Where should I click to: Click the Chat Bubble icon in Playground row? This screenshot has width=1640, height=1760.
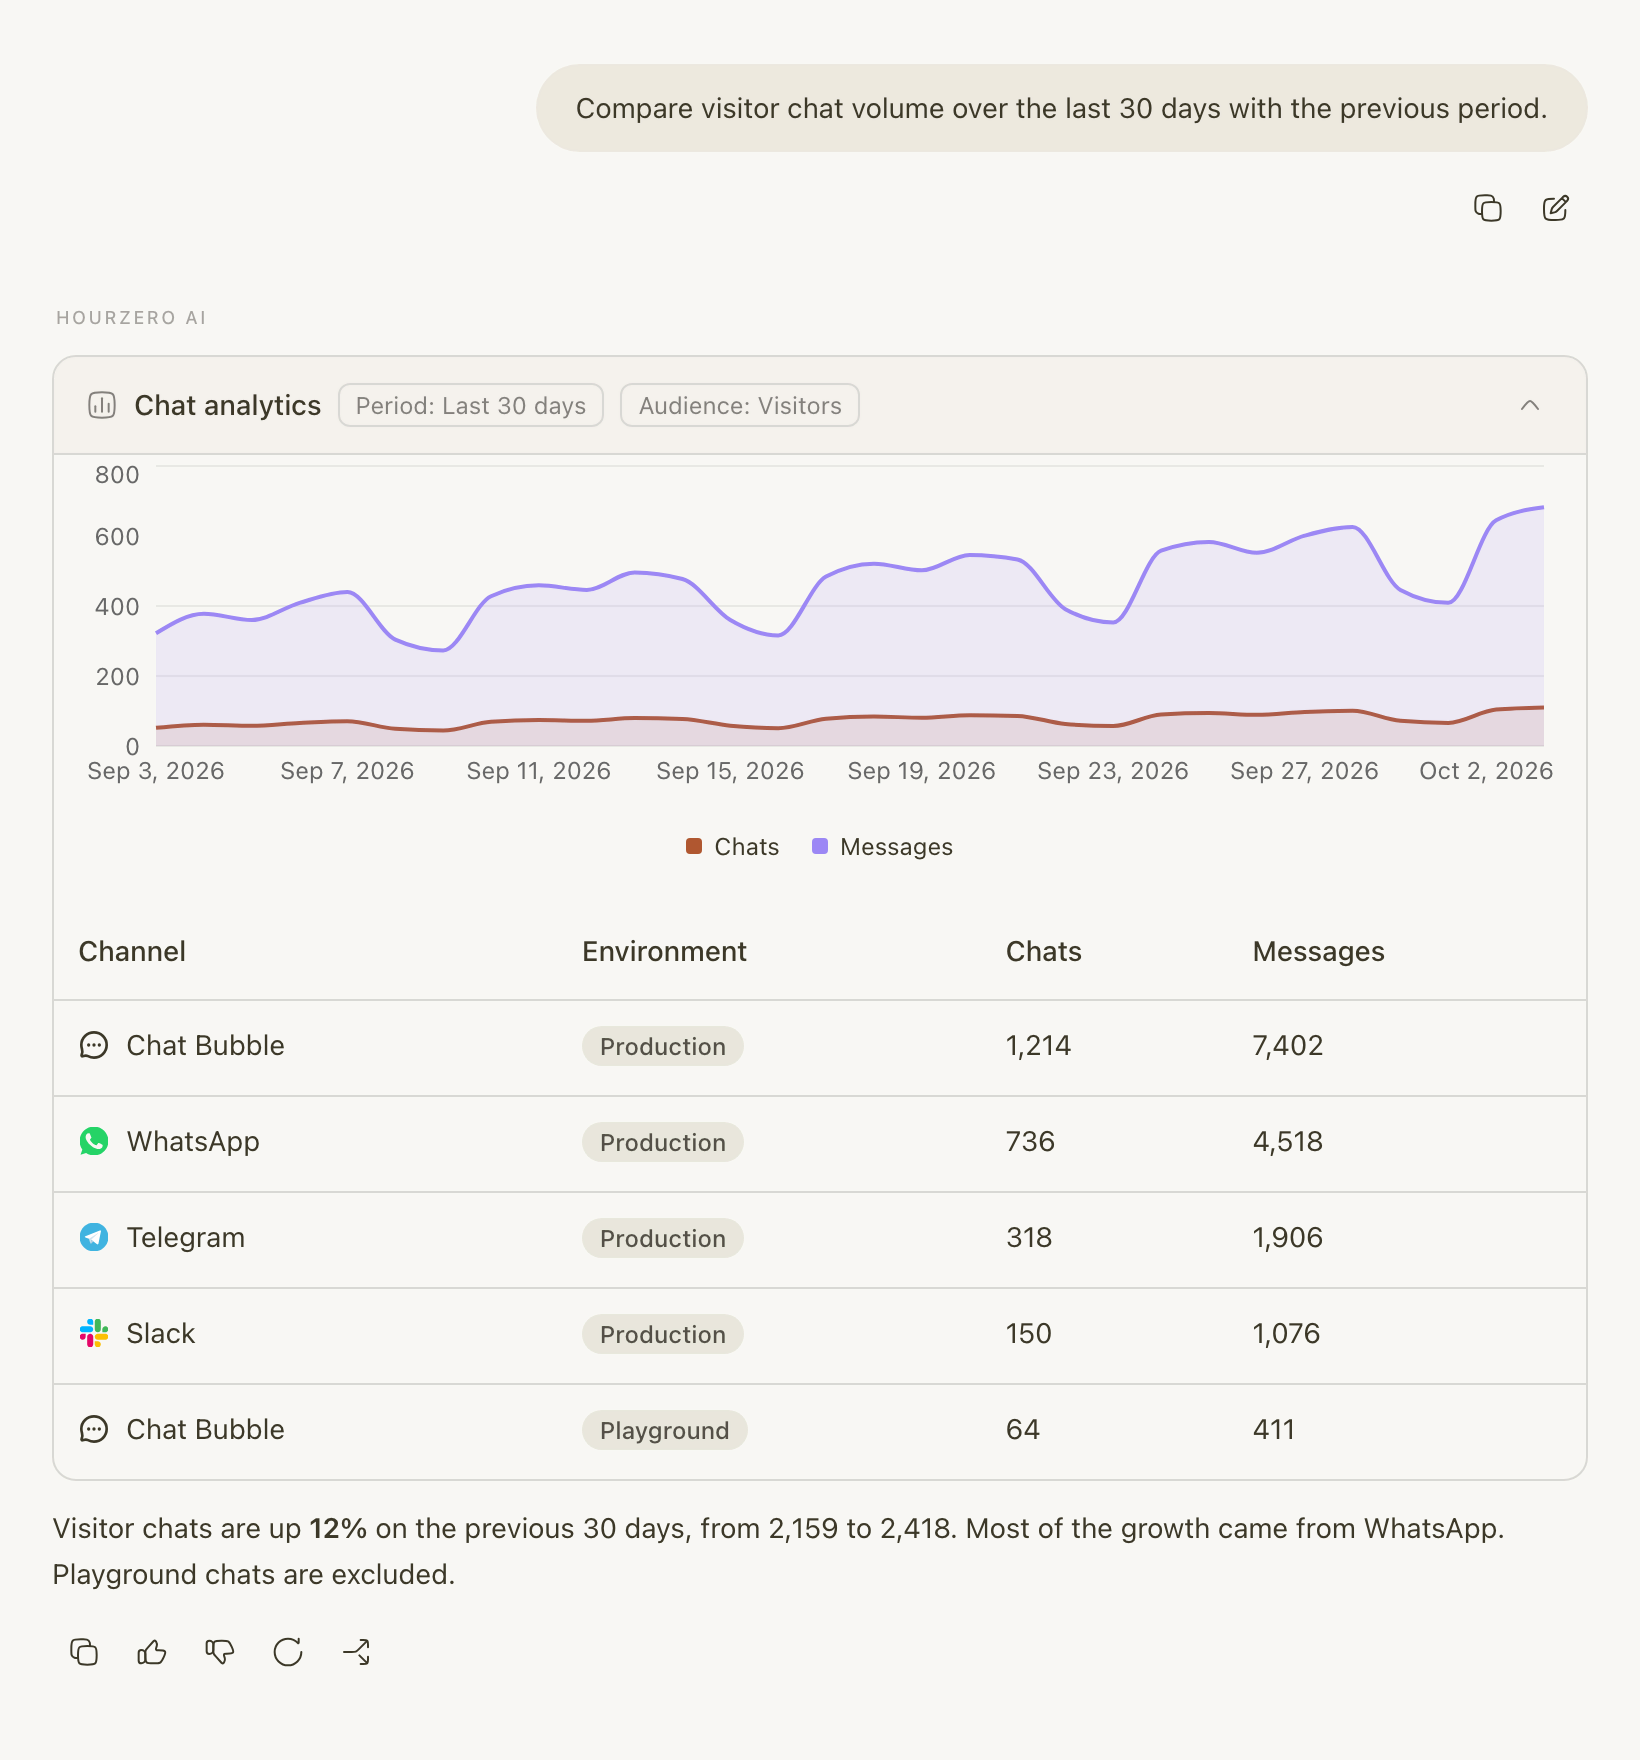coord(94,1430)
